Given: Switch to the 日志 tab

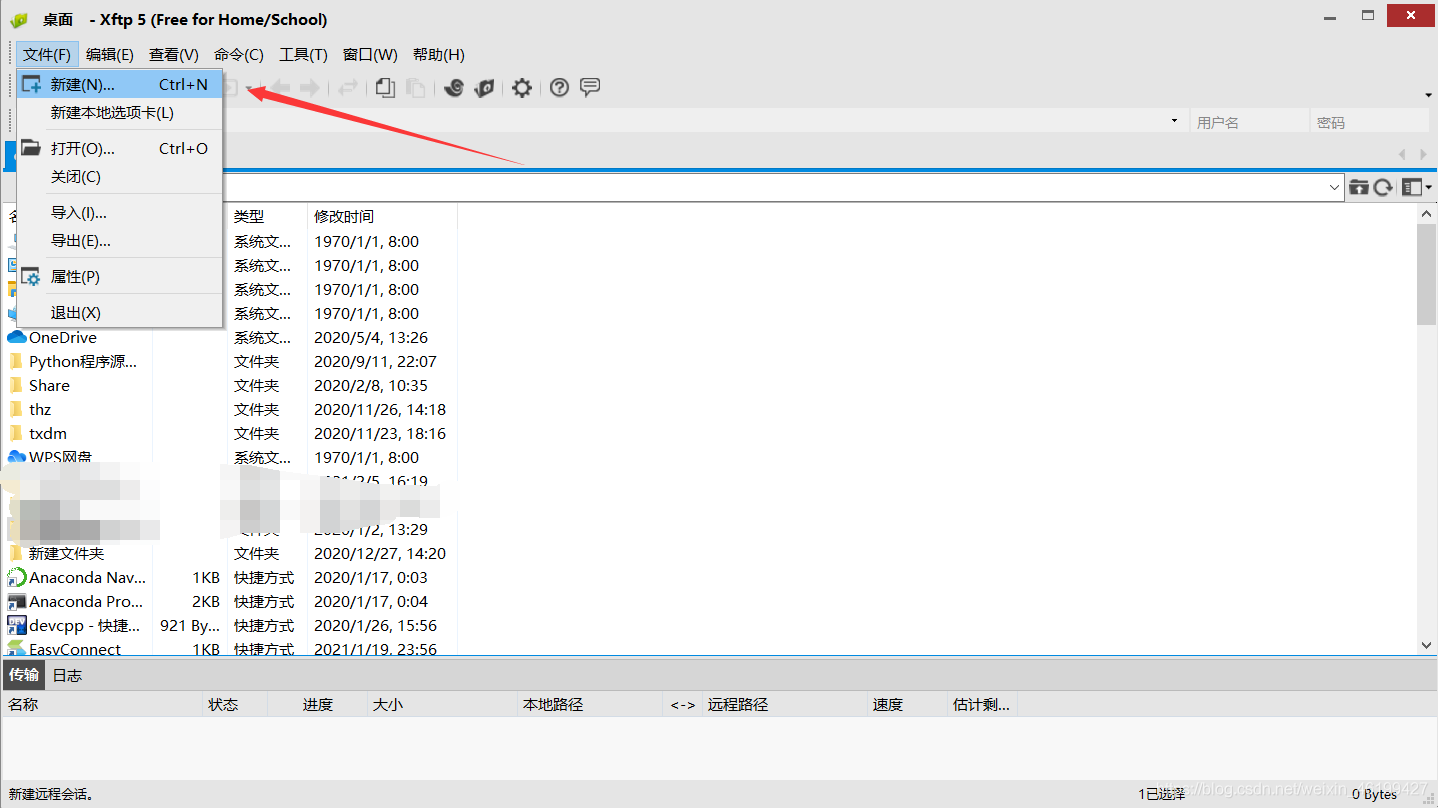Looking at the screenshot, I should tap(67, 675).
